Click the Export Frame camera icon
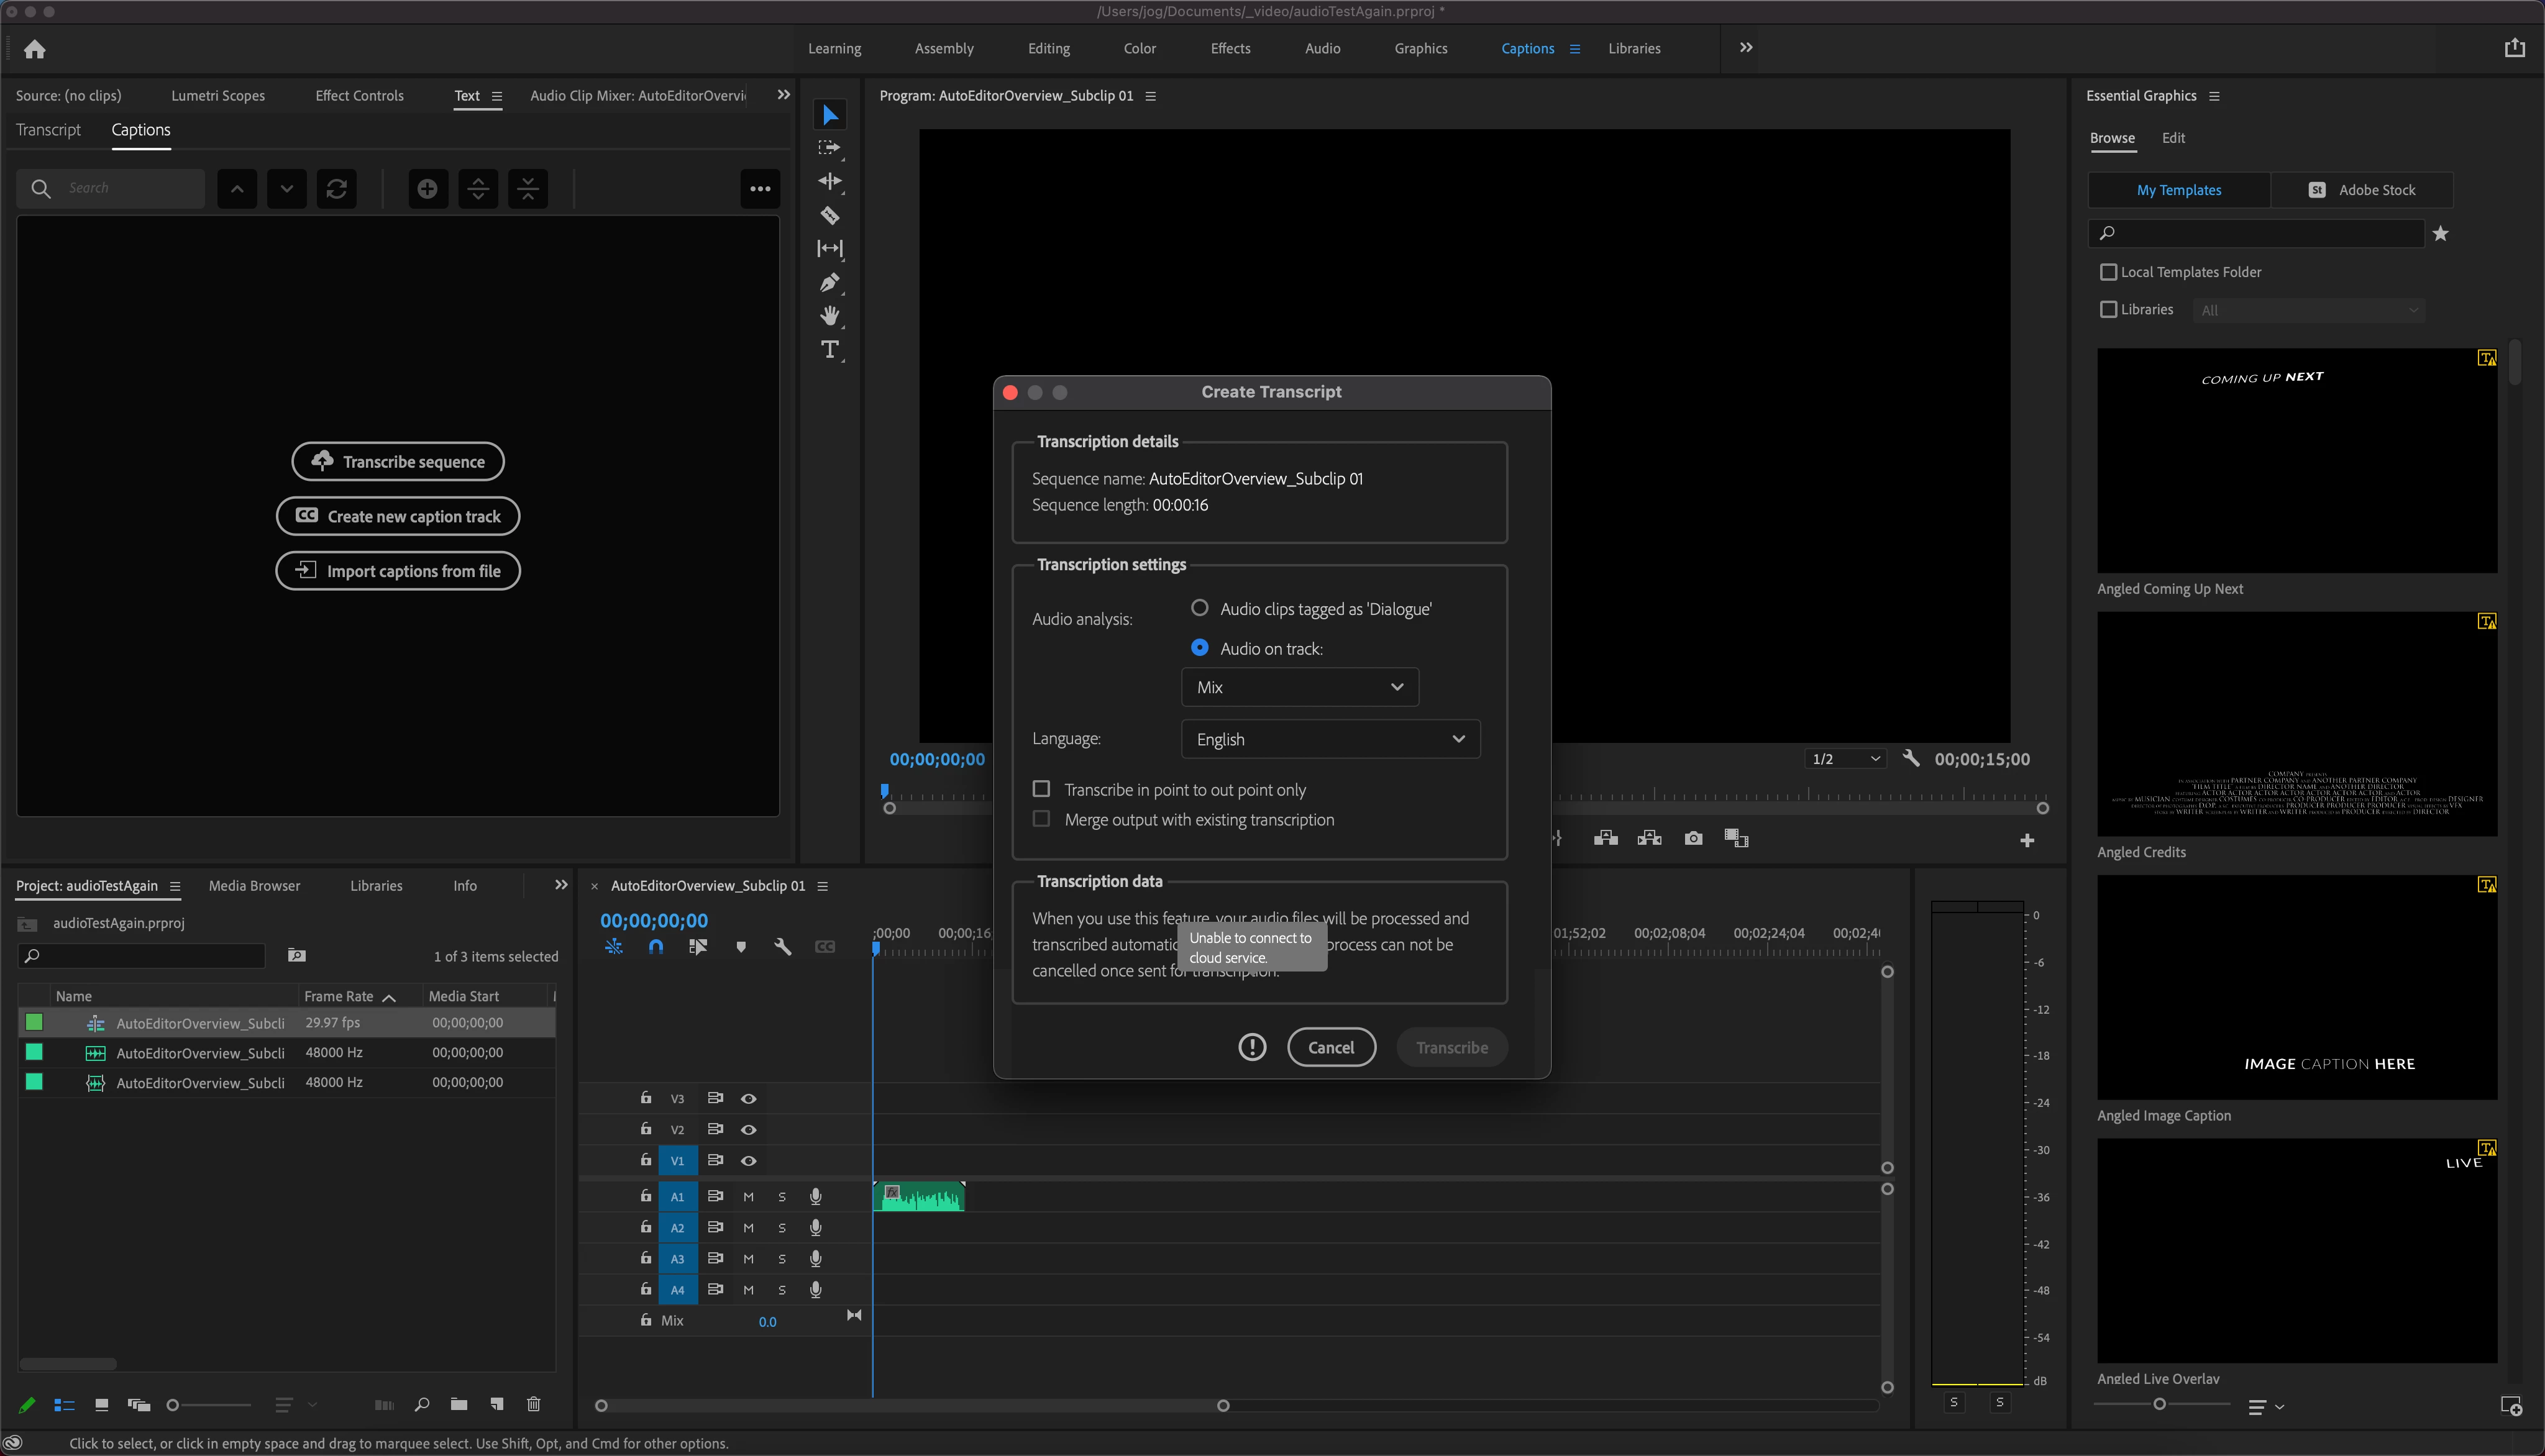Image resolution: width=2545 pixels, height=1456 pixels. (x=1693, y=838)
